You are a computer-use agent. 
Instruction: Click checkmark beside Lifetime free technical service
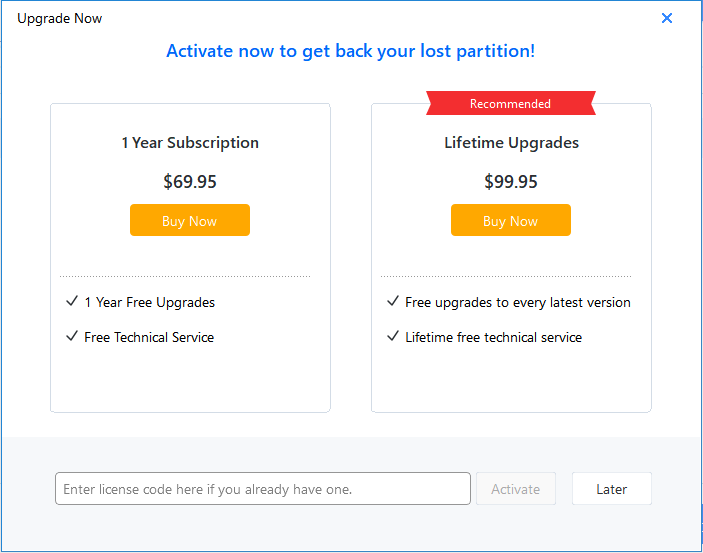tap(393, 336)
